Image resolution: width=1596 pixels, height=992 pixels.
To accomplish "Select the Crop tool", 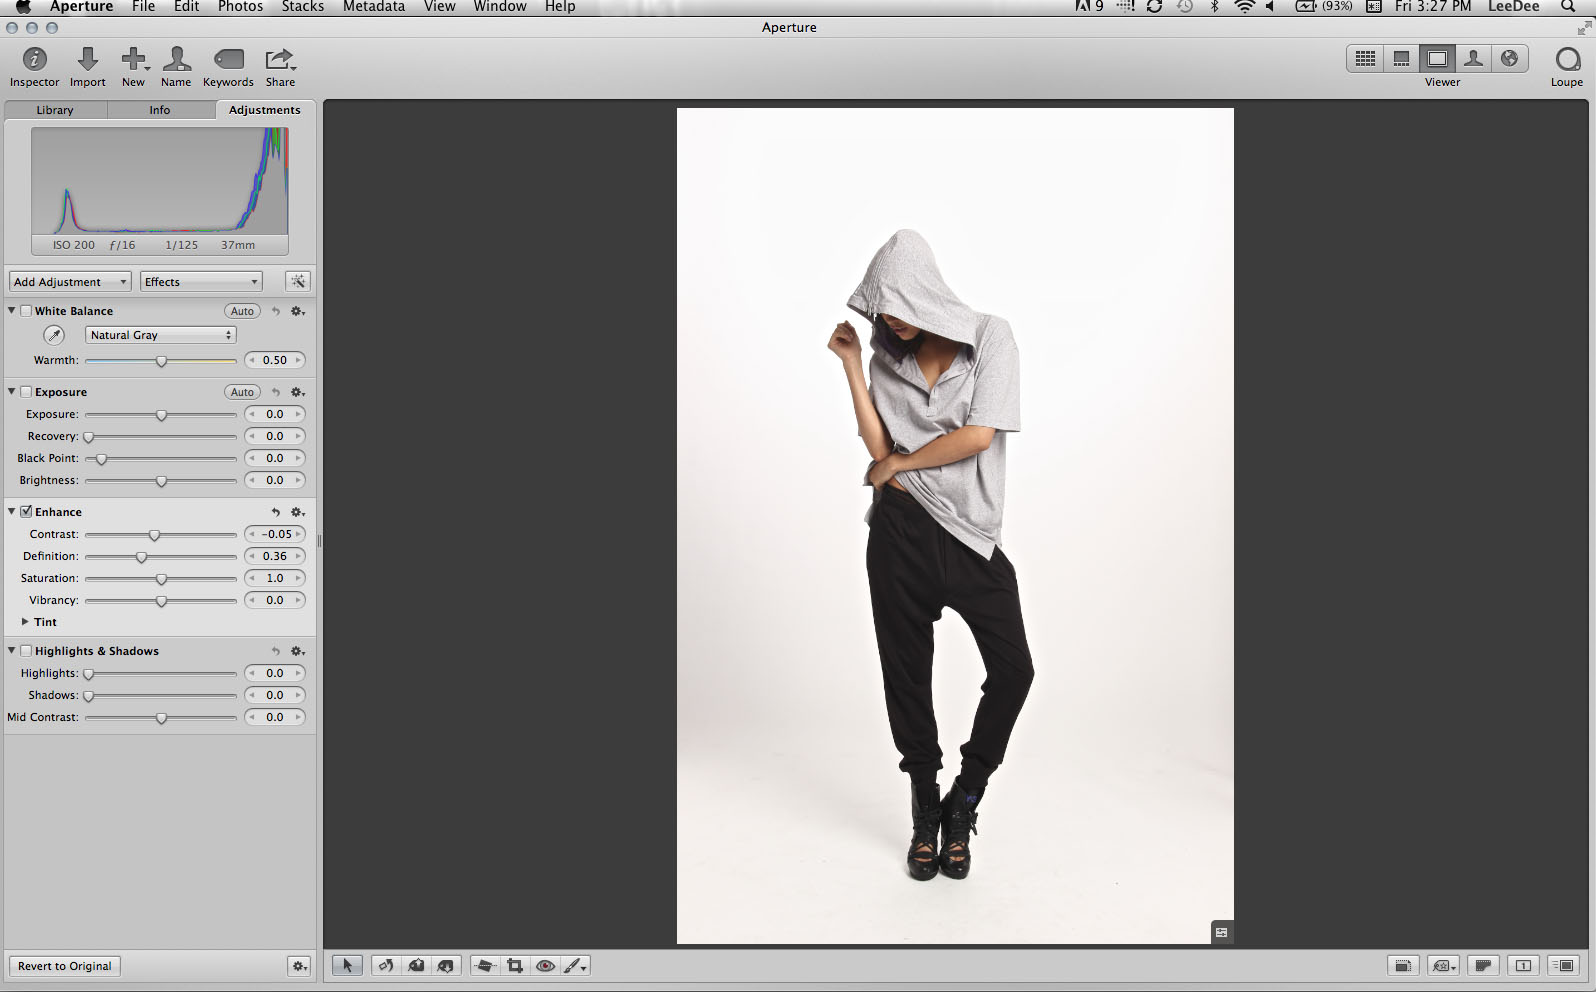I will point(515,966).
